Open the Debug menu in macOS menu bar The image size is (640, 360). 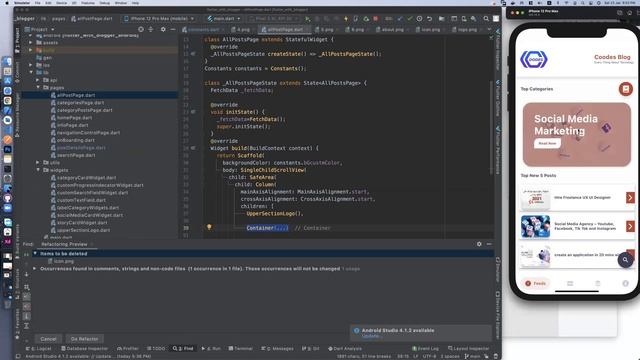pyautogui.click(x=104, y=3)
